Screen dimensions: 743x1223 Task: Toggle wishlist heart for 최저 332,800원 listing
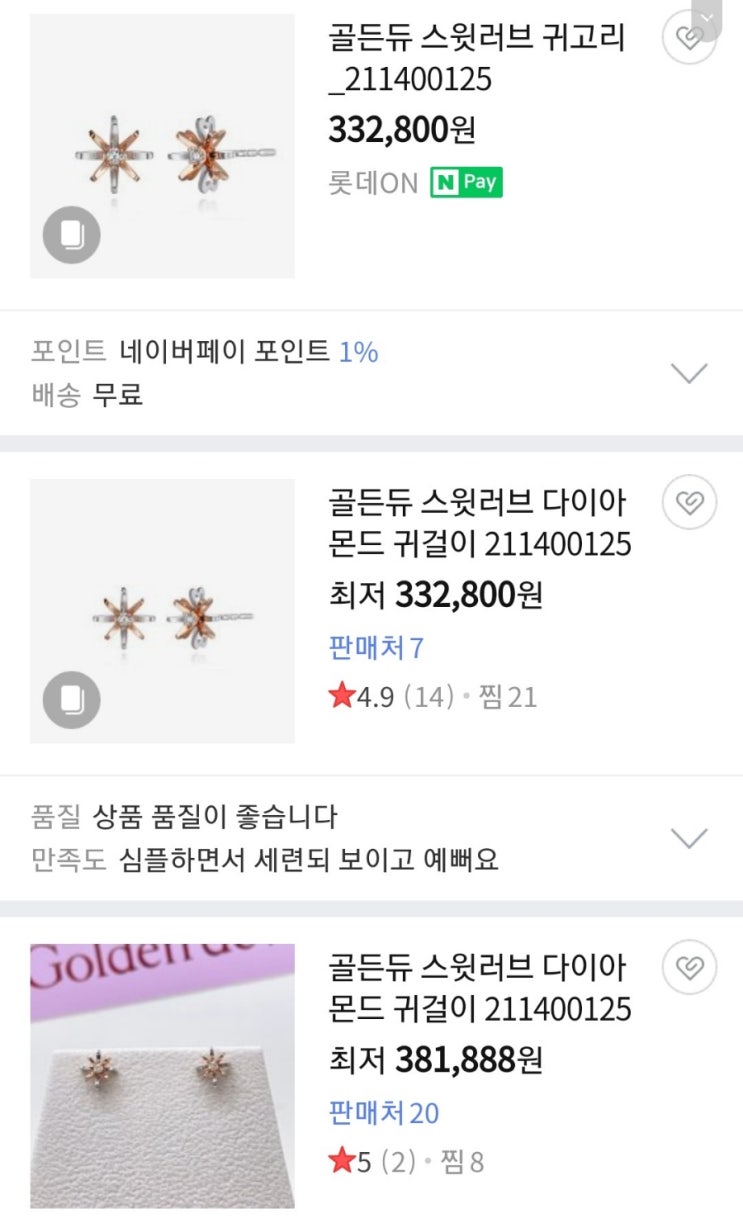click(x=689, y=503)
